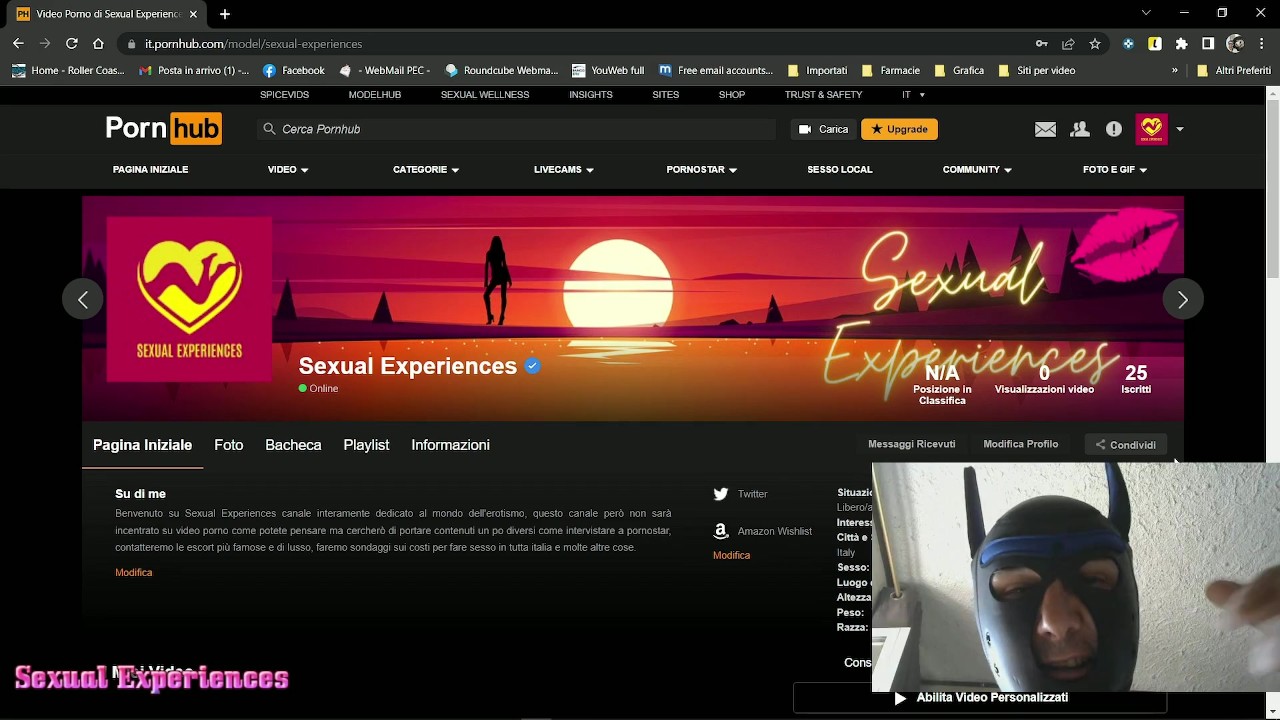Open the notifications alert icon
Screen dimensions: 1280x720
pos(1114,129)
